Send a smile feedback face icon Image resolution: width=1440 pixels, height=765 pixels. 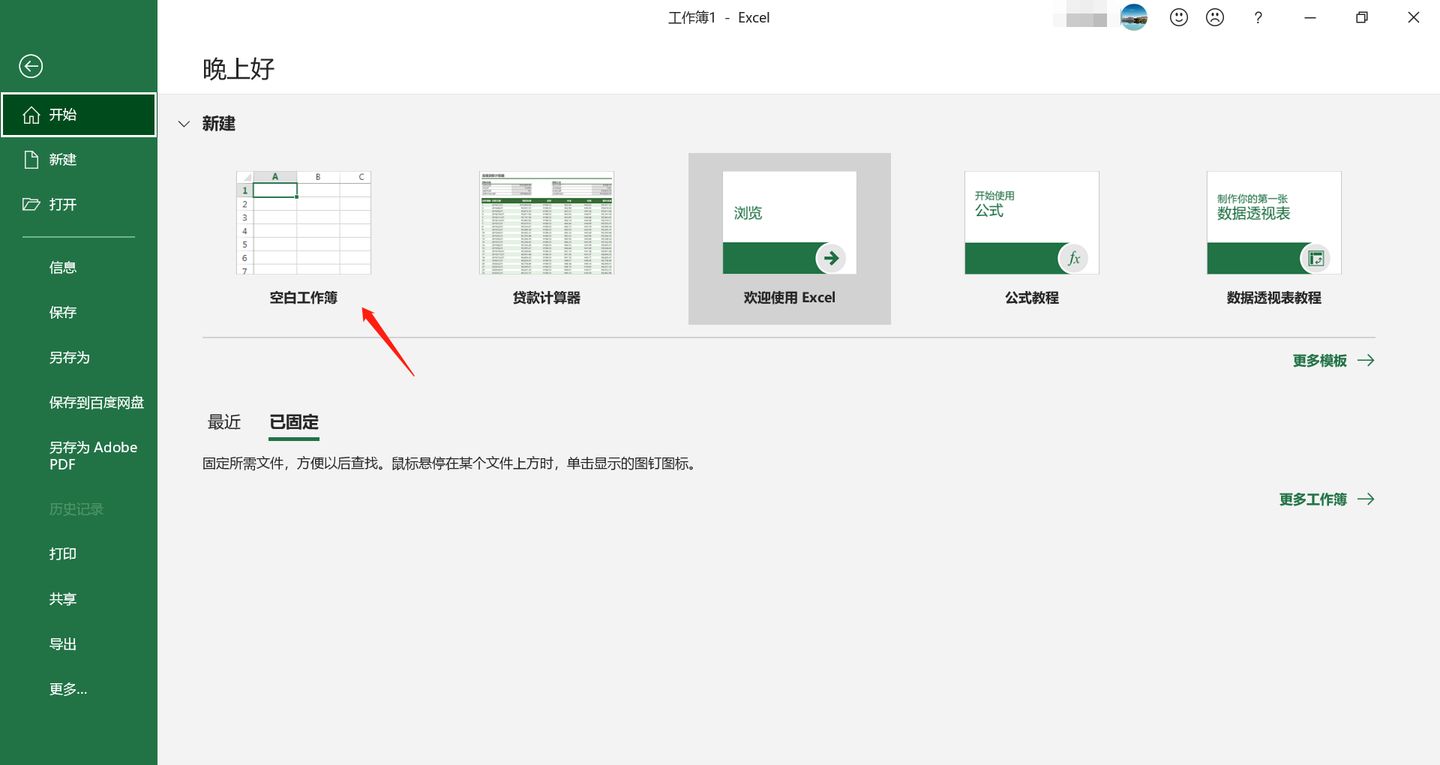point(1179,17)
